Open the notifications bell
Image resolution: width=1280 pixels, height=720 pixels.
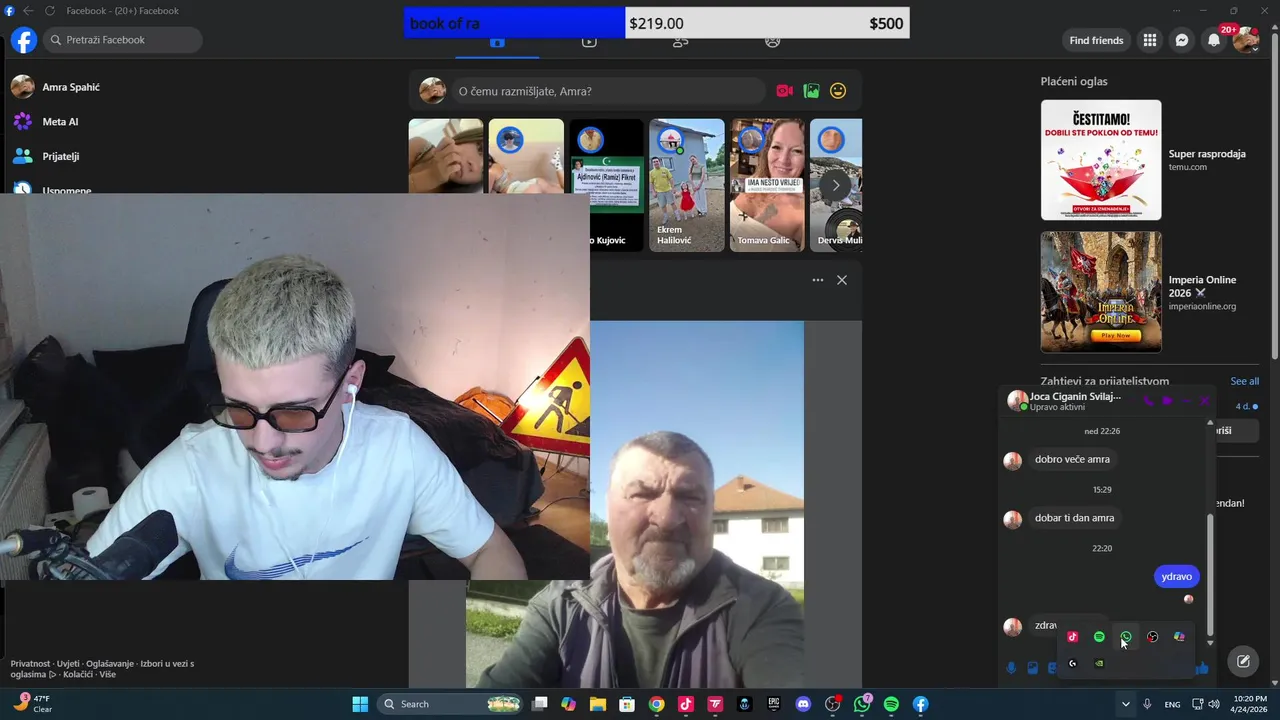click(x=1214, y=40)
